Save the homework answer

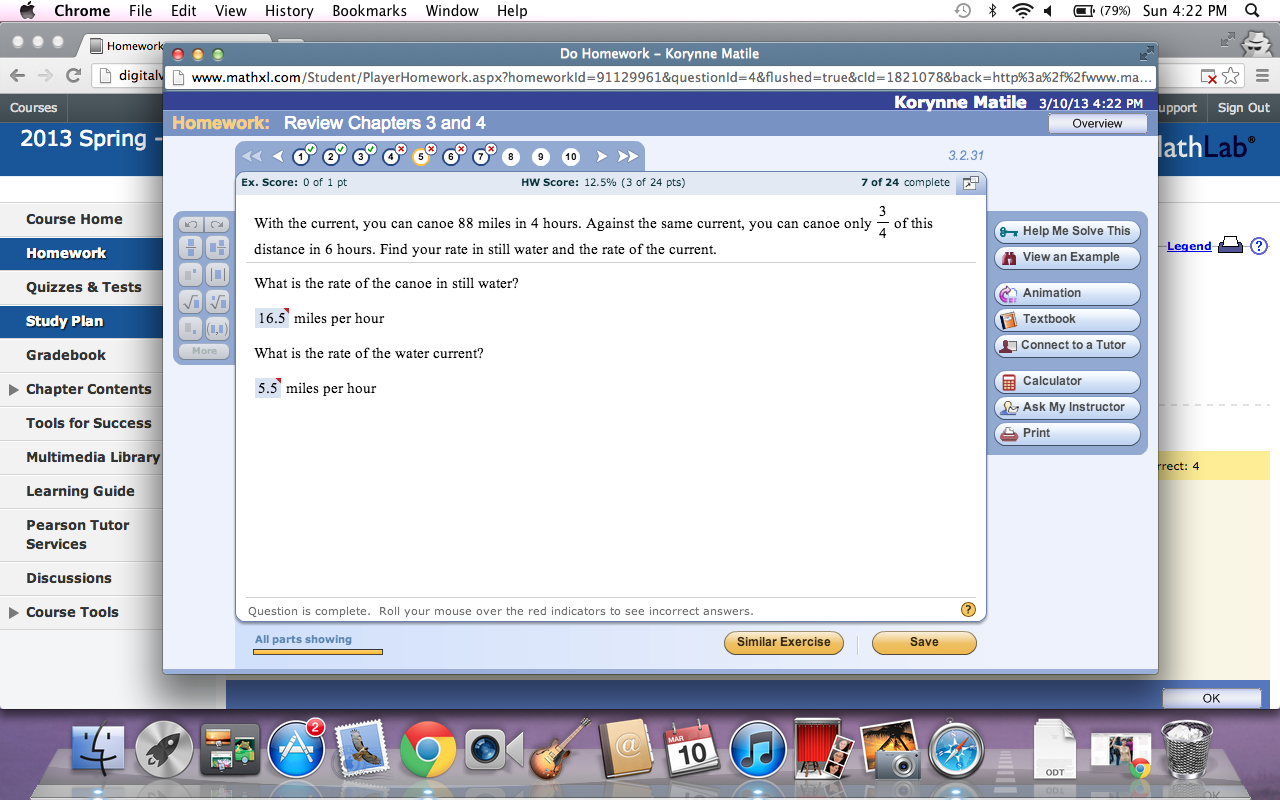pyautogui.click(x=924, y=642)
